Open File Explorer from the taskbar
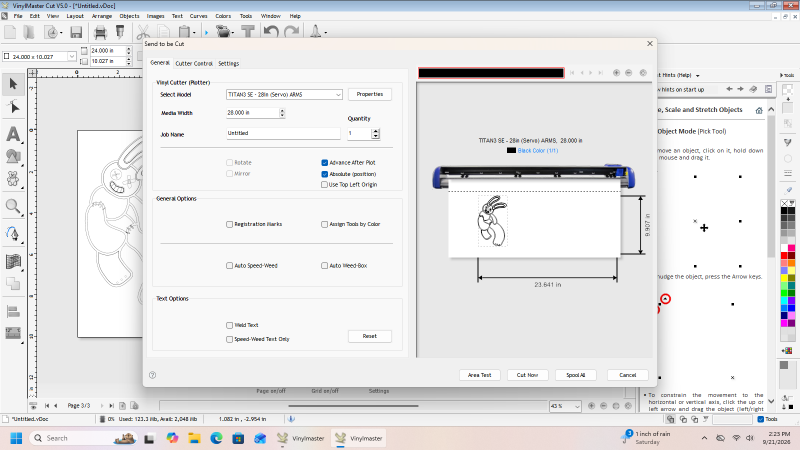The image size is (800, 450). pos(194,438)
